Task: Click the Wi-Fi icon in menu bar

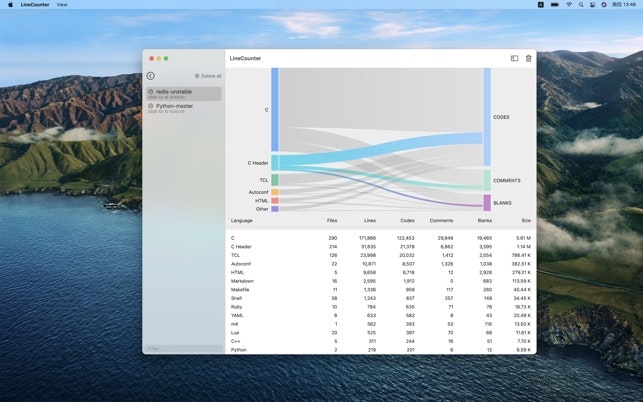Action: (569, 5)
